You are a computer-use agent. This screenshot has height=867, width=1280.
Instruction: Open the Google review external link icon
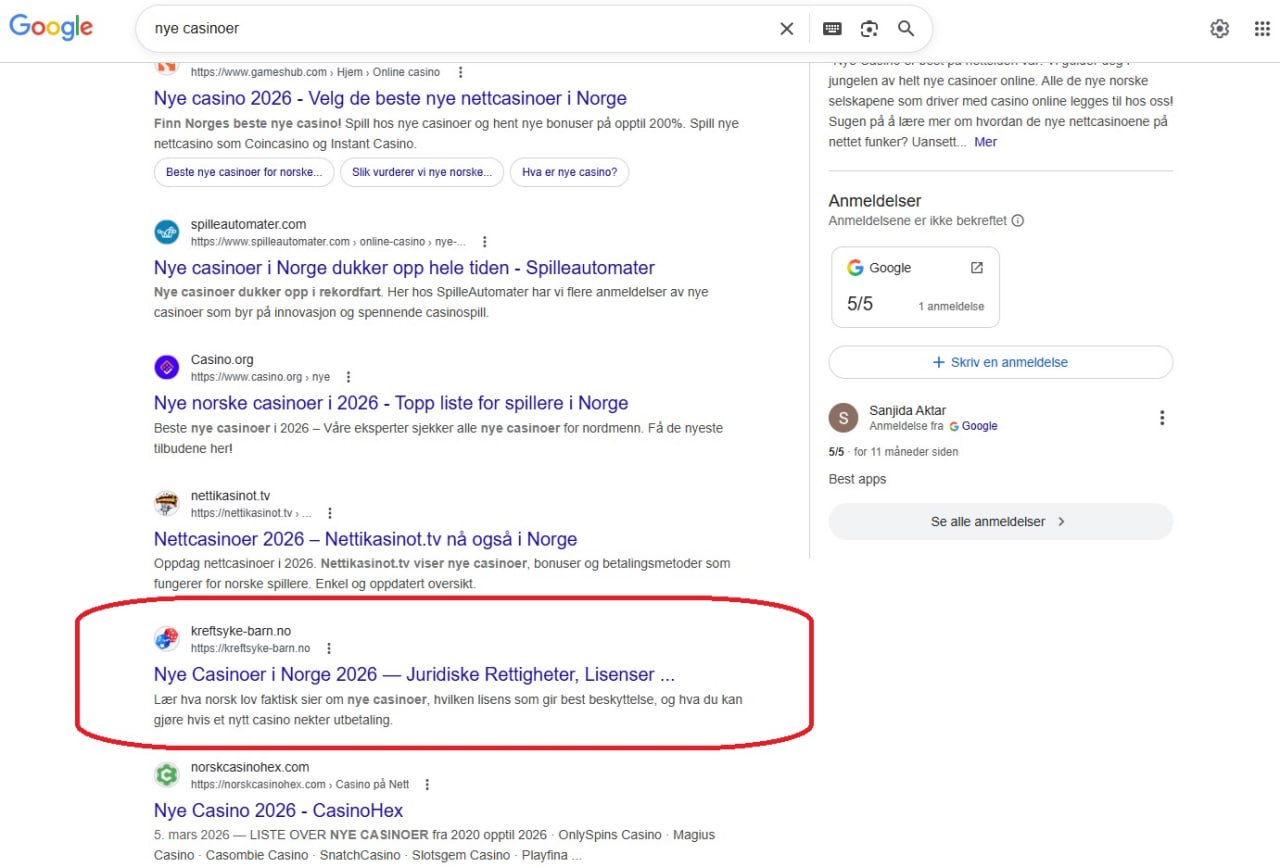pos(977,268)
